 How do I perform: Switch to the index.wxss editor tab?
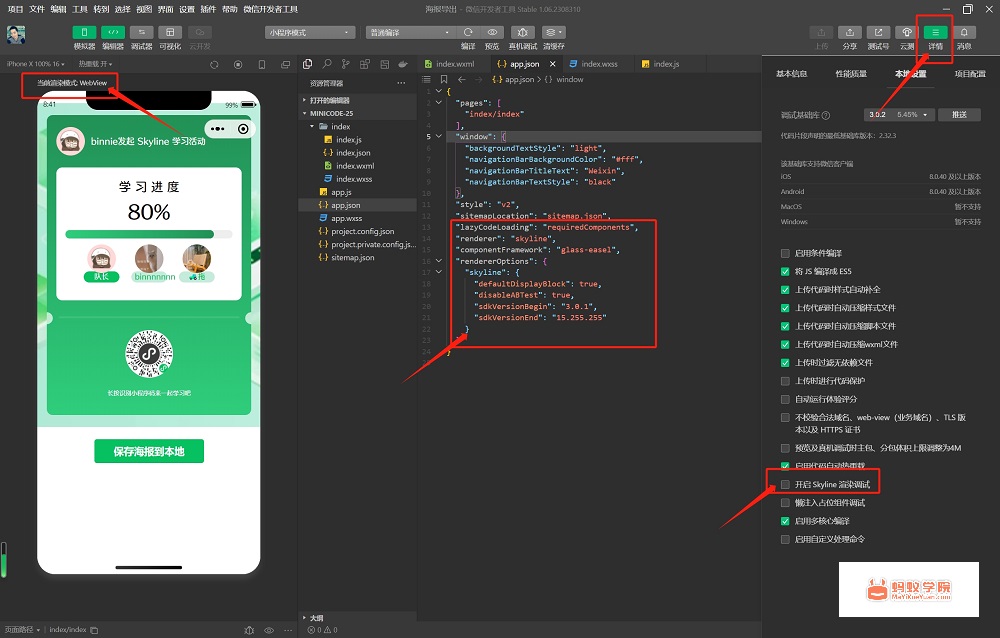tap(599, 64)
